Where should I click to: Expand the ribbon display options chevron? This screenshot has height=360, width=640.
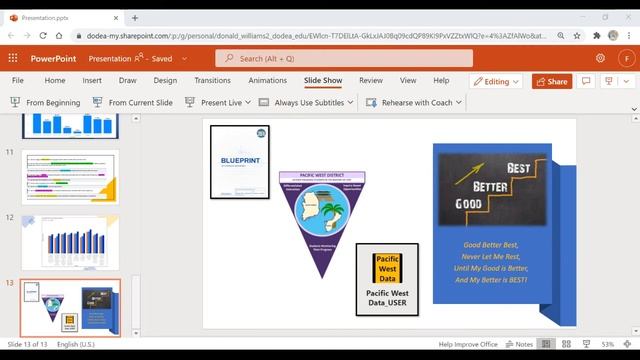(634, 109)
